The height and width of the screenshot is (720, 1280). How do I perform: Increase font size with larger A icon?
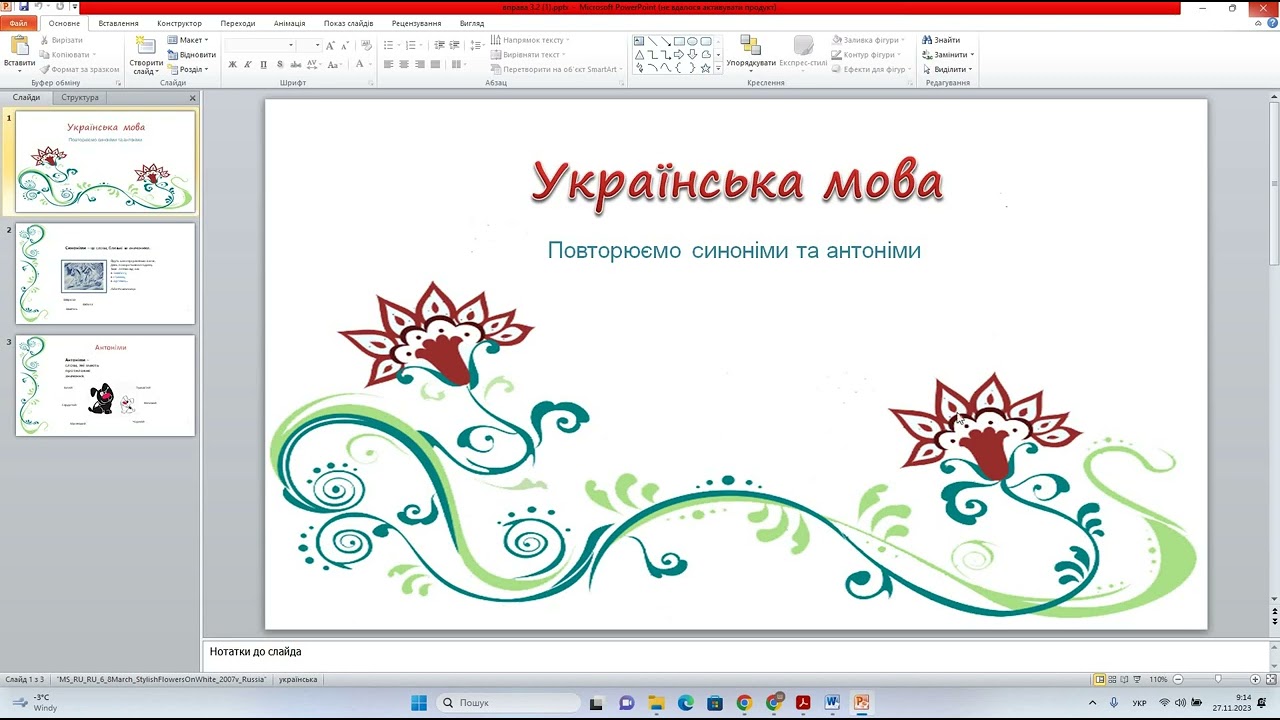click(331, 45)
